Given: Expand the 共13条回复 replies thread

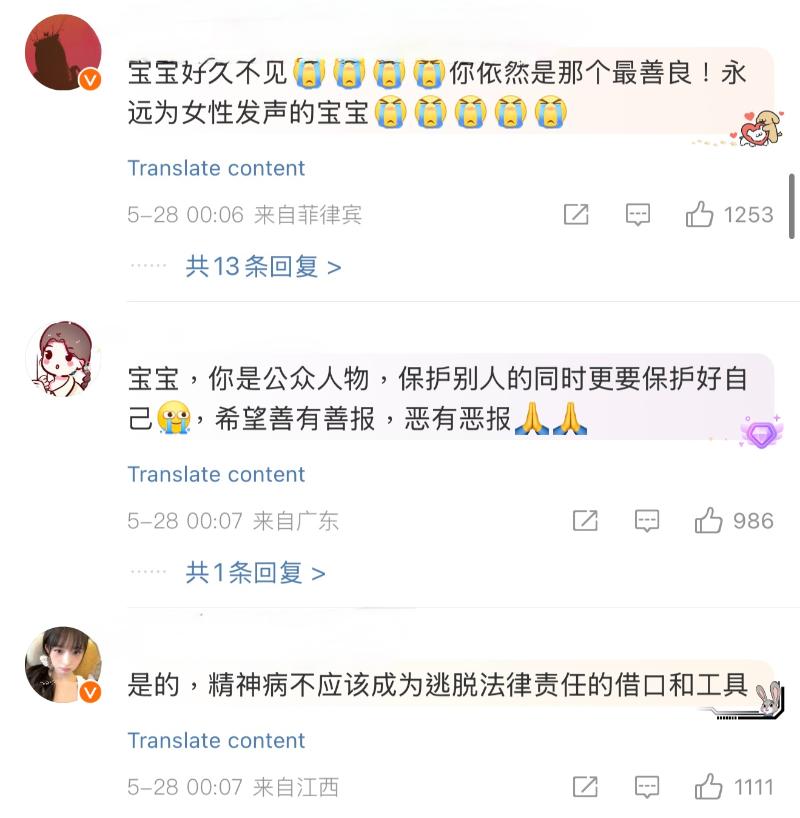Looking at the screenshot, I should point(264,267).
